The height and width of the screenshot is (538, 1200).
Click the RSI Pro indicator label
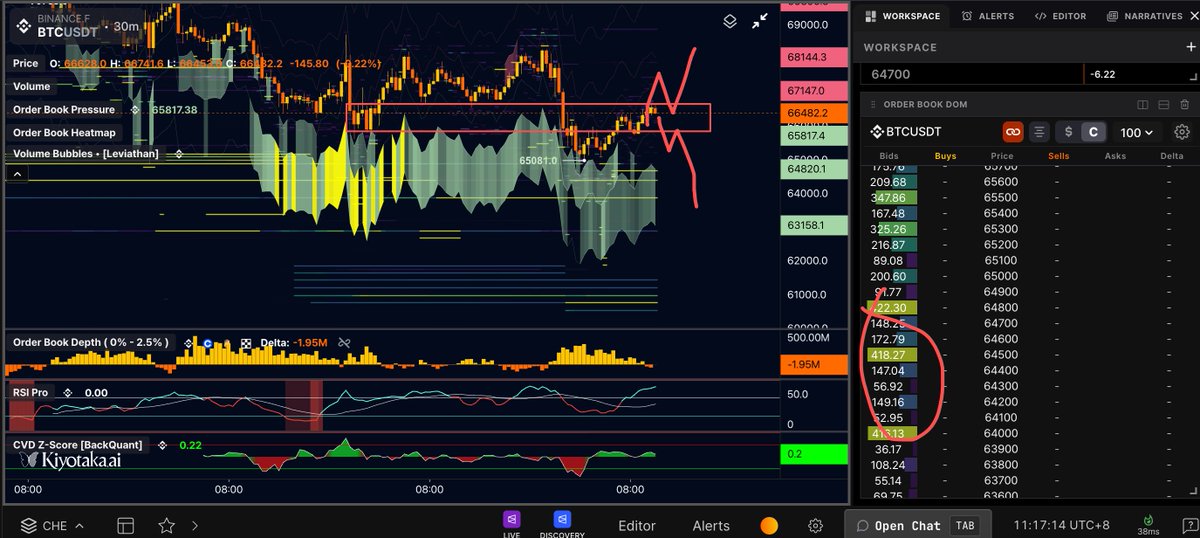[32, 393]
